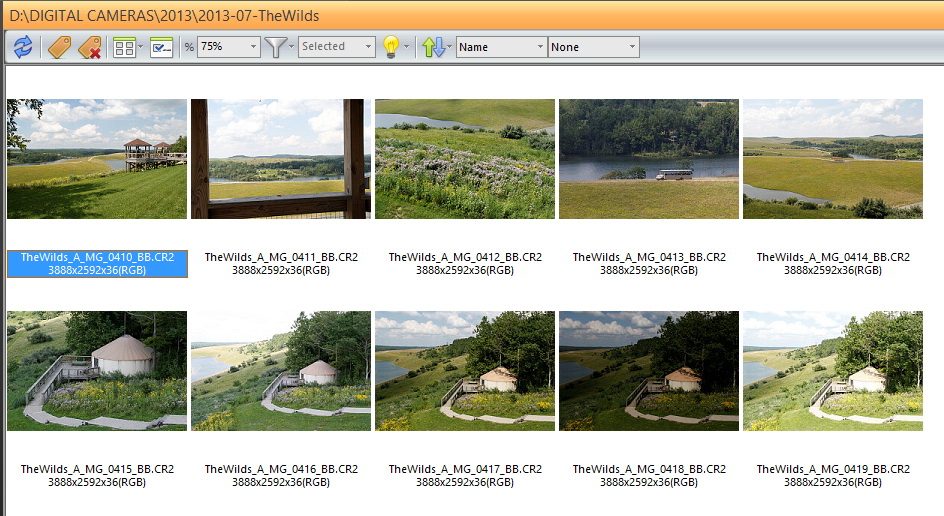Click folder path D:\DIGITAL CAMERAS\2013\2013-07-TheWilds title
This screenshot has width=944, height=516.
coord(164,16)
